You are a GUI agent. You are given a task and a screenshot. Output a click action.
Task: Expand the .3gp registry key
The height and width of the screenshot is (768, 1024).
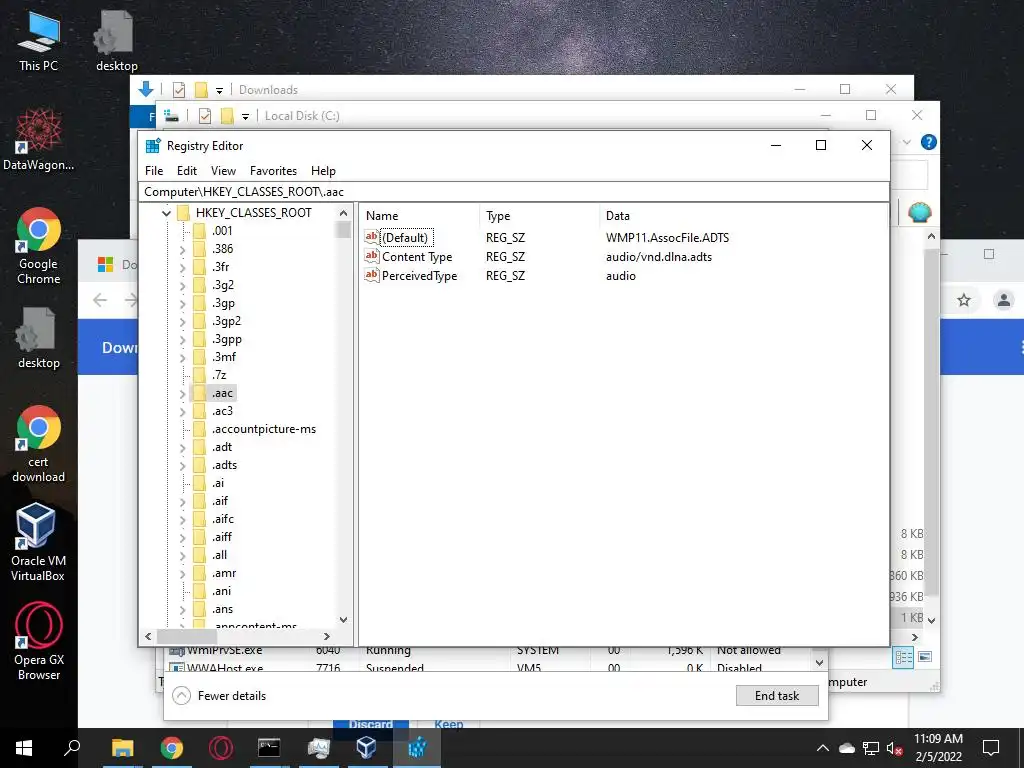coord(182,304)
